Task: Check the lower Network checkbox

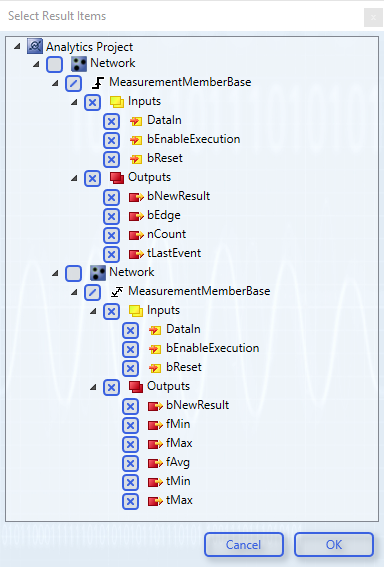Action: click(x=73, y=273)
